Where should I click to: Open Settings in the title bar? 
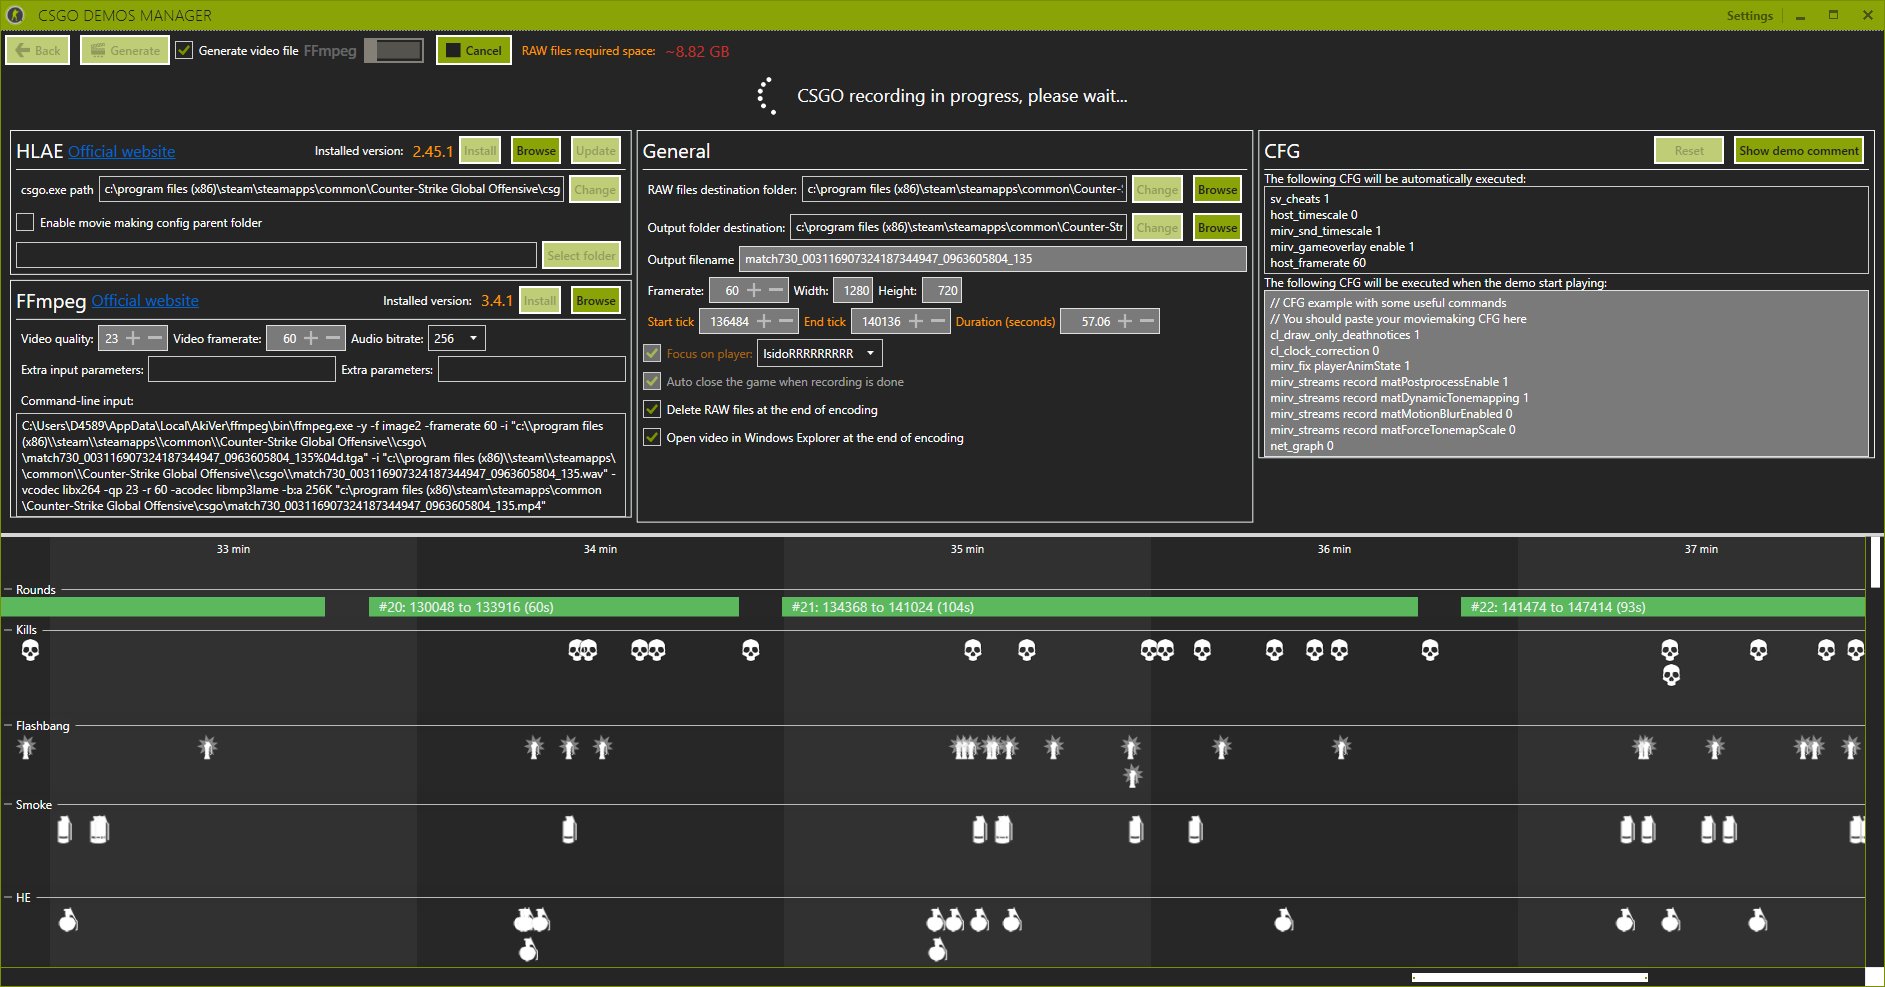[x=1749, y=15]
